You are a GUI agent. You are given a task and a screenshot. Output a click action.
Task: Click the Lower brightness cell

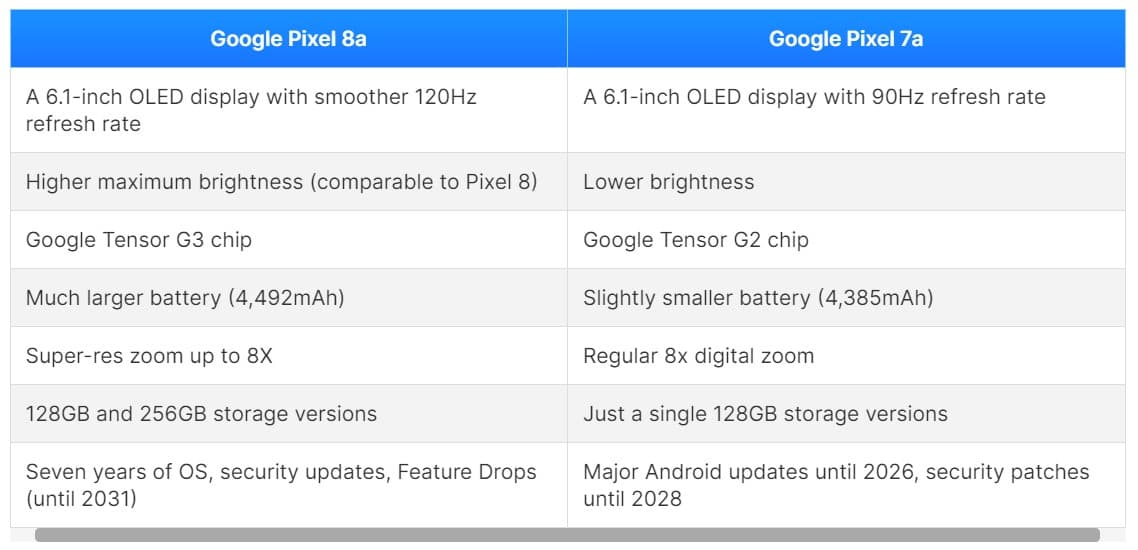click(668, 182)
